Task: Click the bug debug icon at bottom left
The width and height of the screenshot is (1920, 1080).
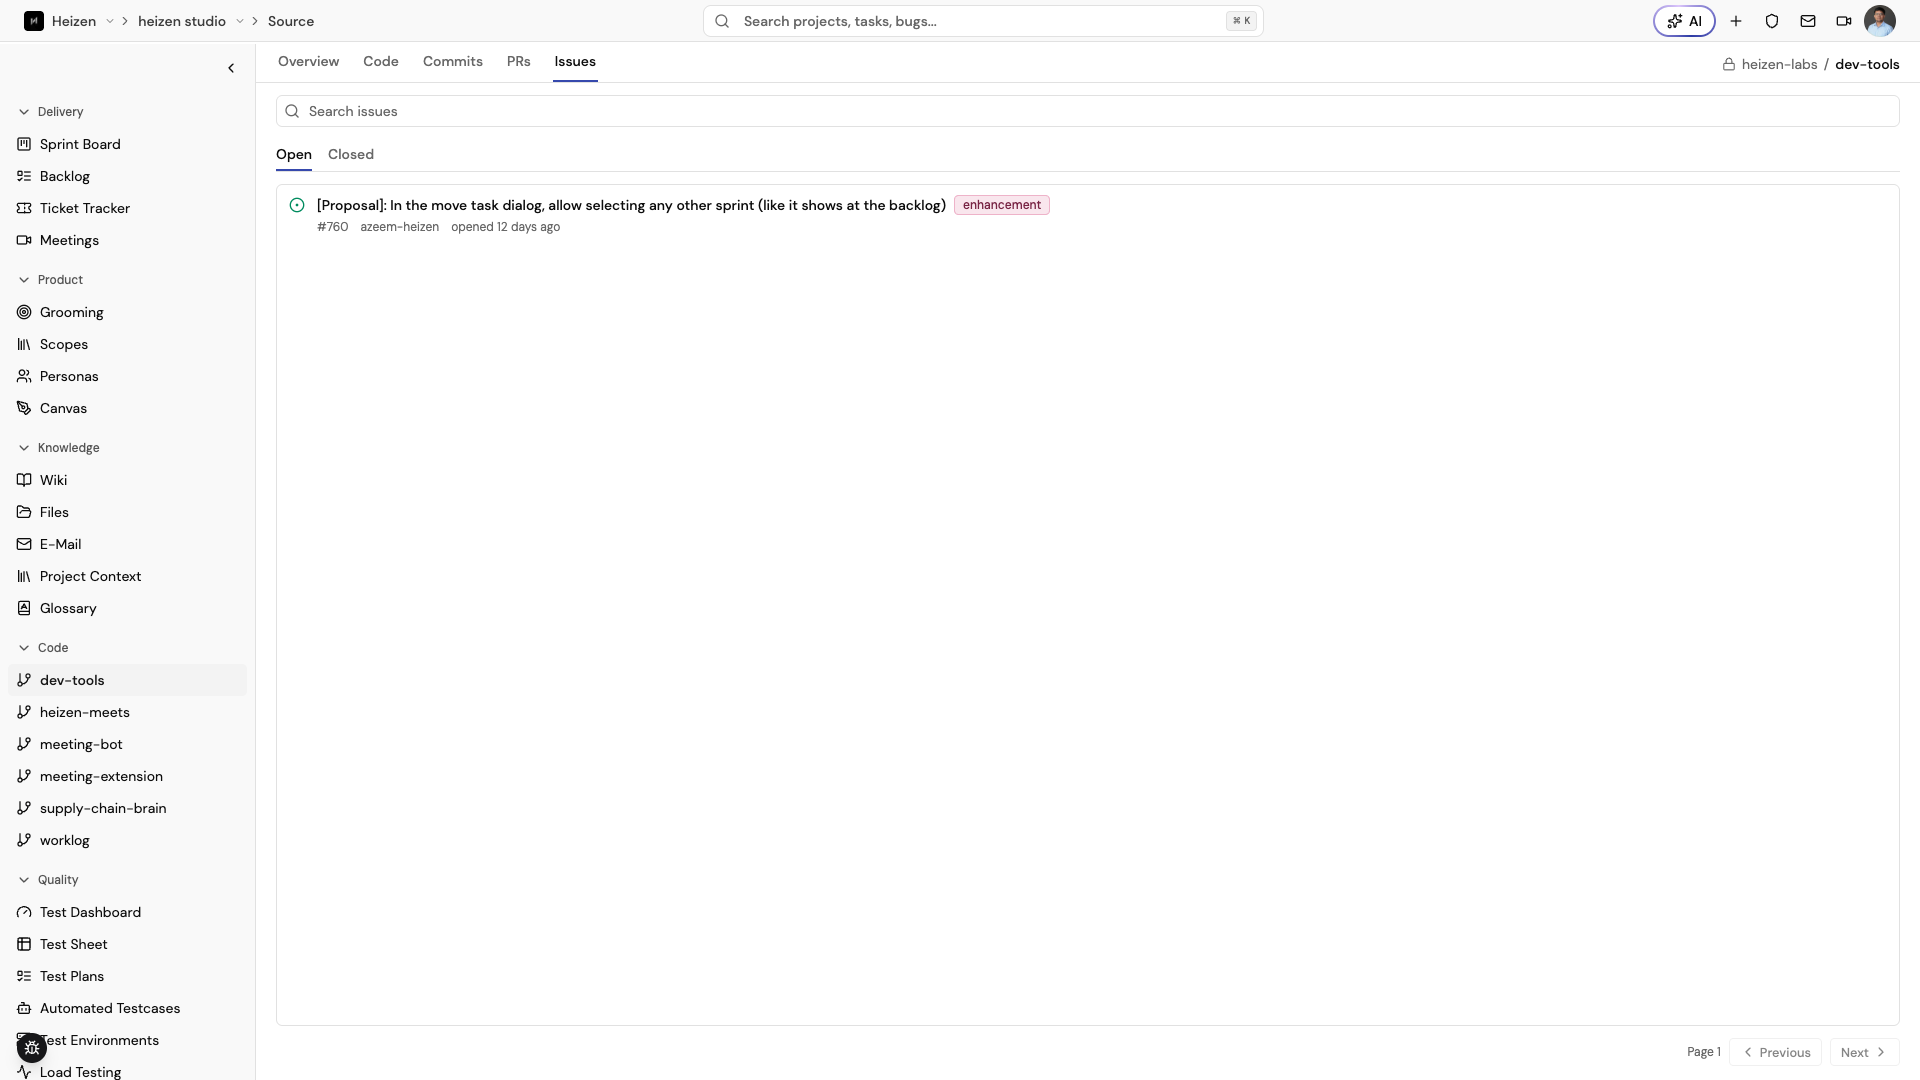Action: (32, 1048)
